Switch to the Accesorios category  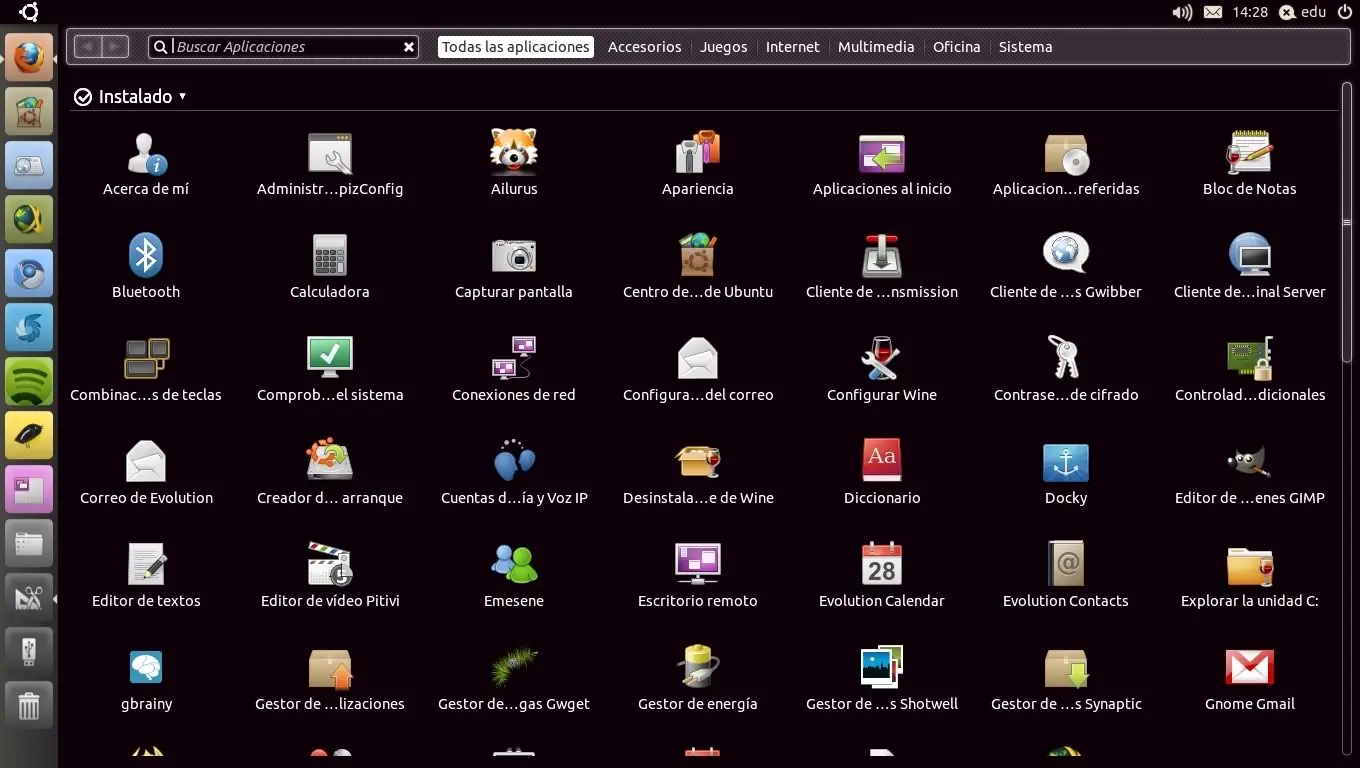644,47
